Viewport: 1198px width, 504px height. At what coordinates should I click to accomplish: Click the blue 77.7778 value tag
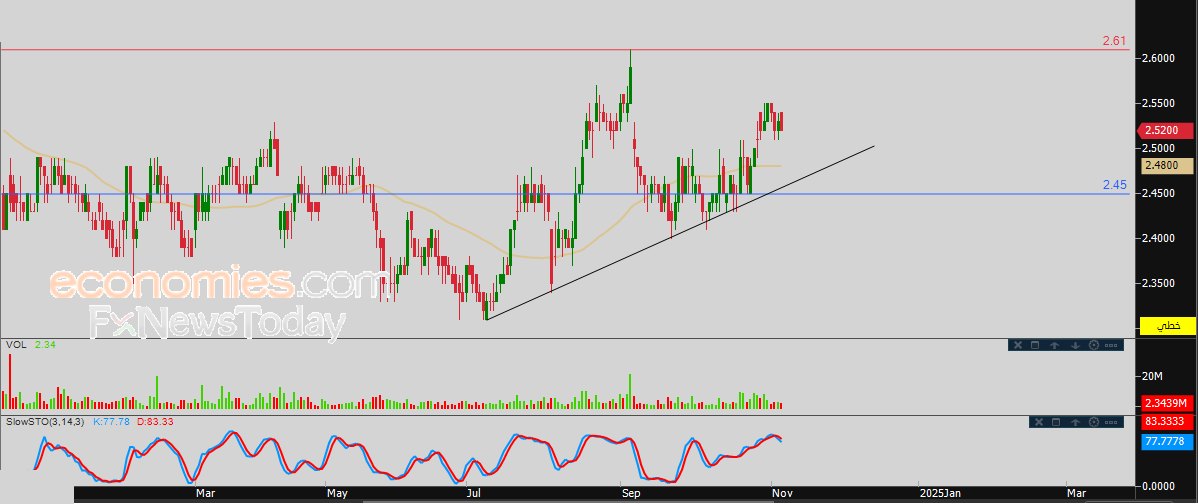(x=1167, y=441)
